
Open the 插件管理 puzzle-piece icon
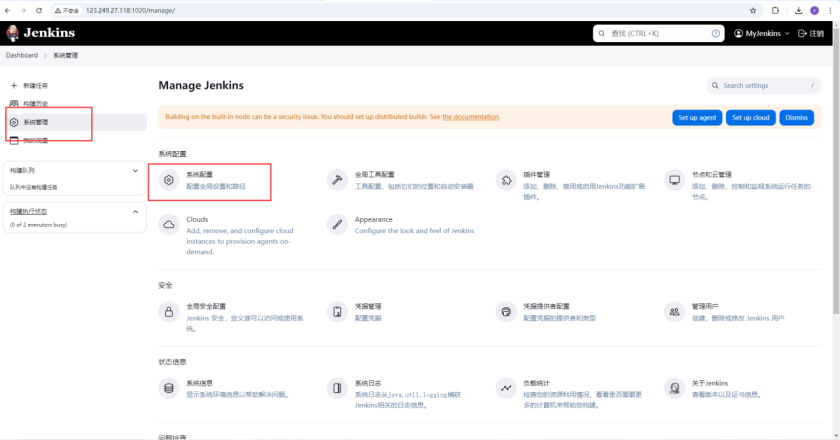pyautogui.click(x=506, y=180)
